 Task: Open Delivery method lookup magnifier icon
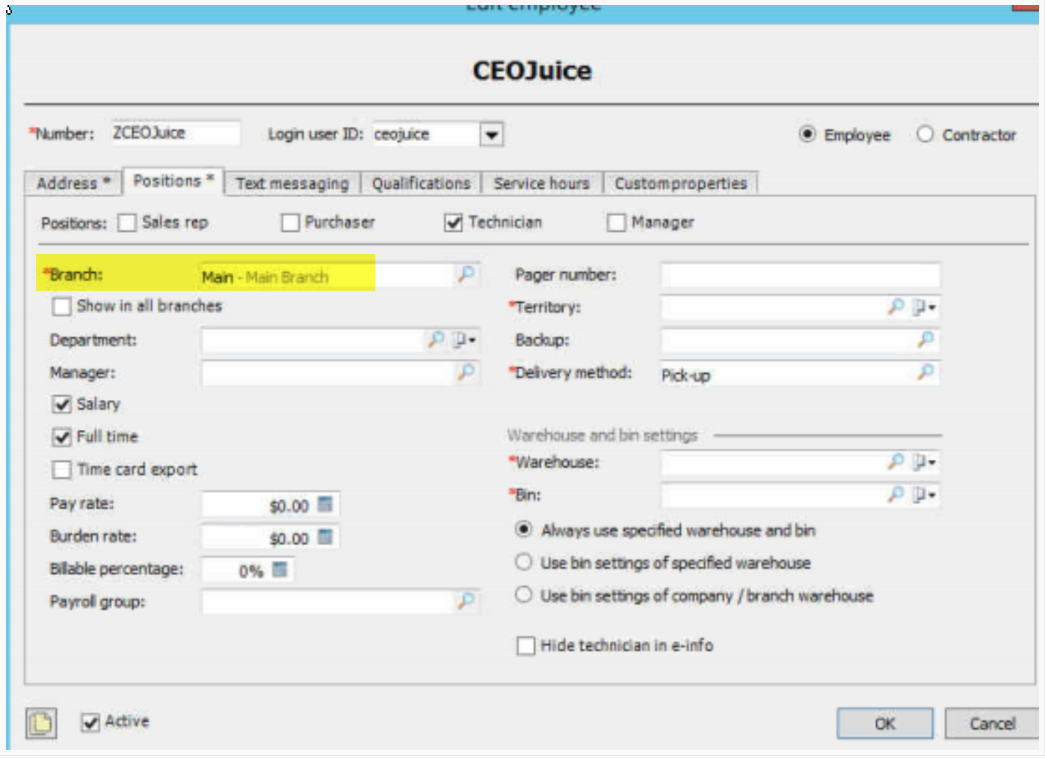925,372
